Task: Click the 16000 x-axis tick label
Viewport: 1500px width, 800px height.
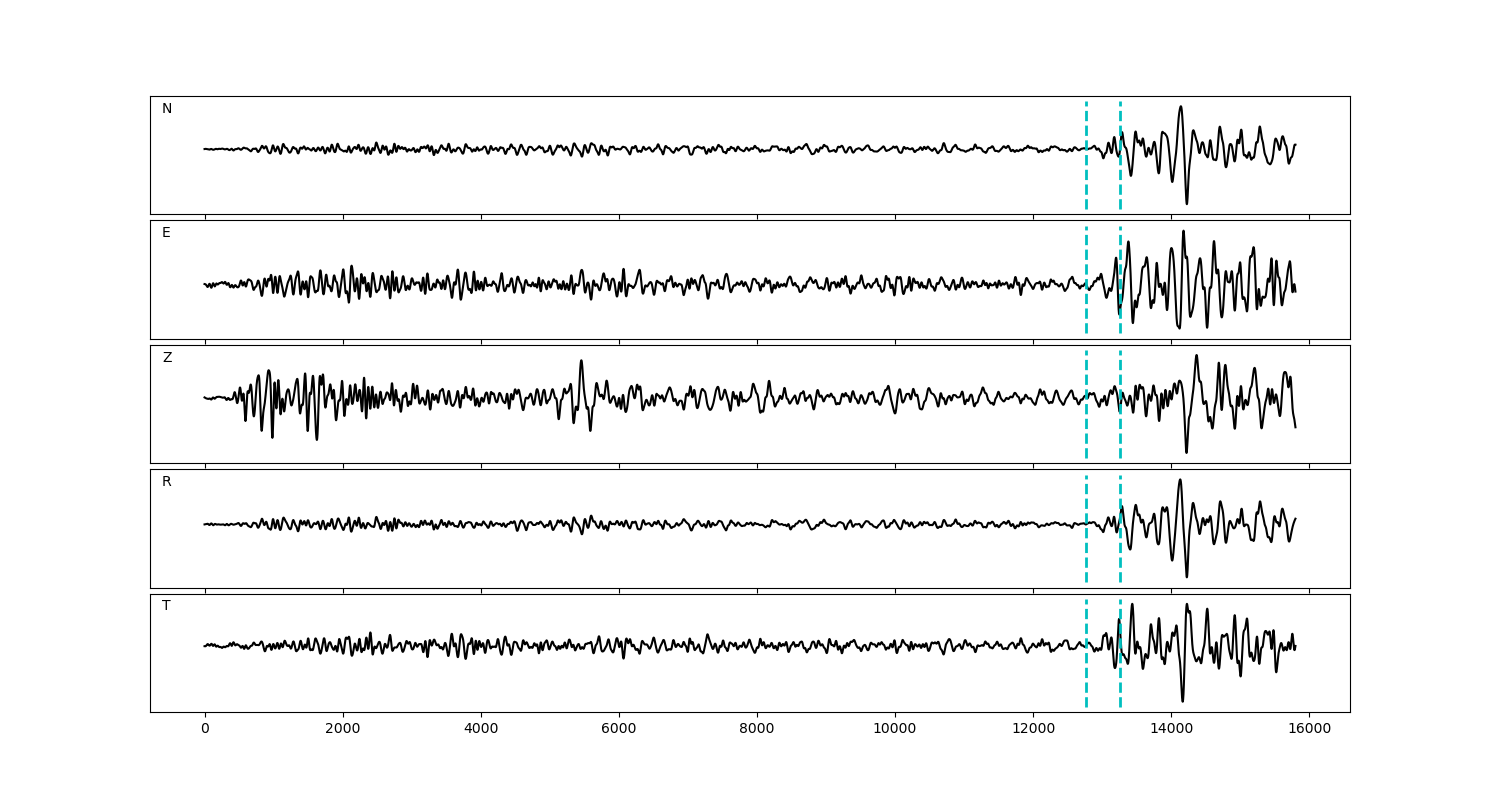Action: [x=1309, y=729]
